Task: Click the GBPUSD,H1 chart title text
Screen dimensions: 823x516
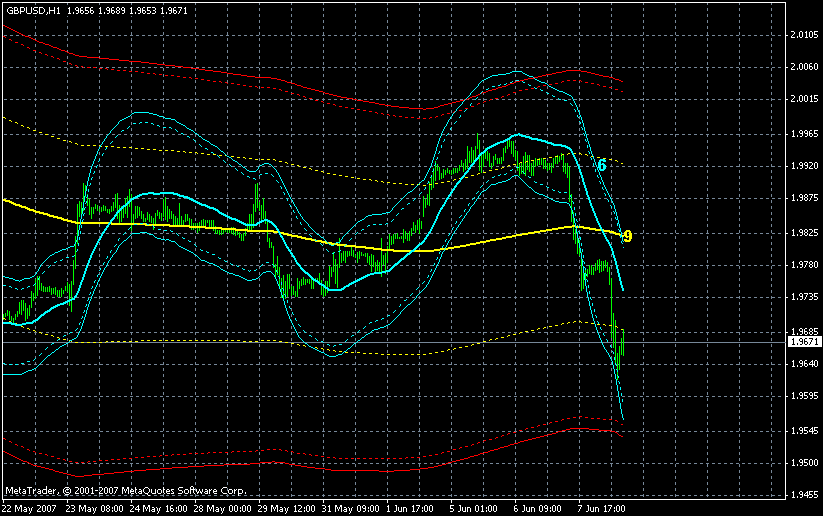Action: (33, 10)
